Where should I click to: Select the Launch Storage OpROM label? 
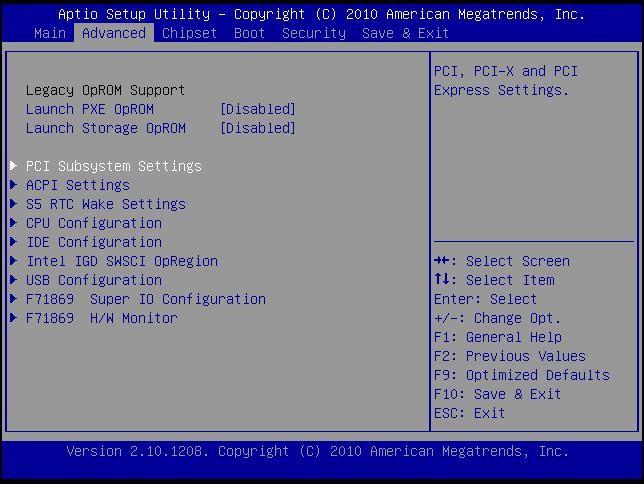(106, 128)
